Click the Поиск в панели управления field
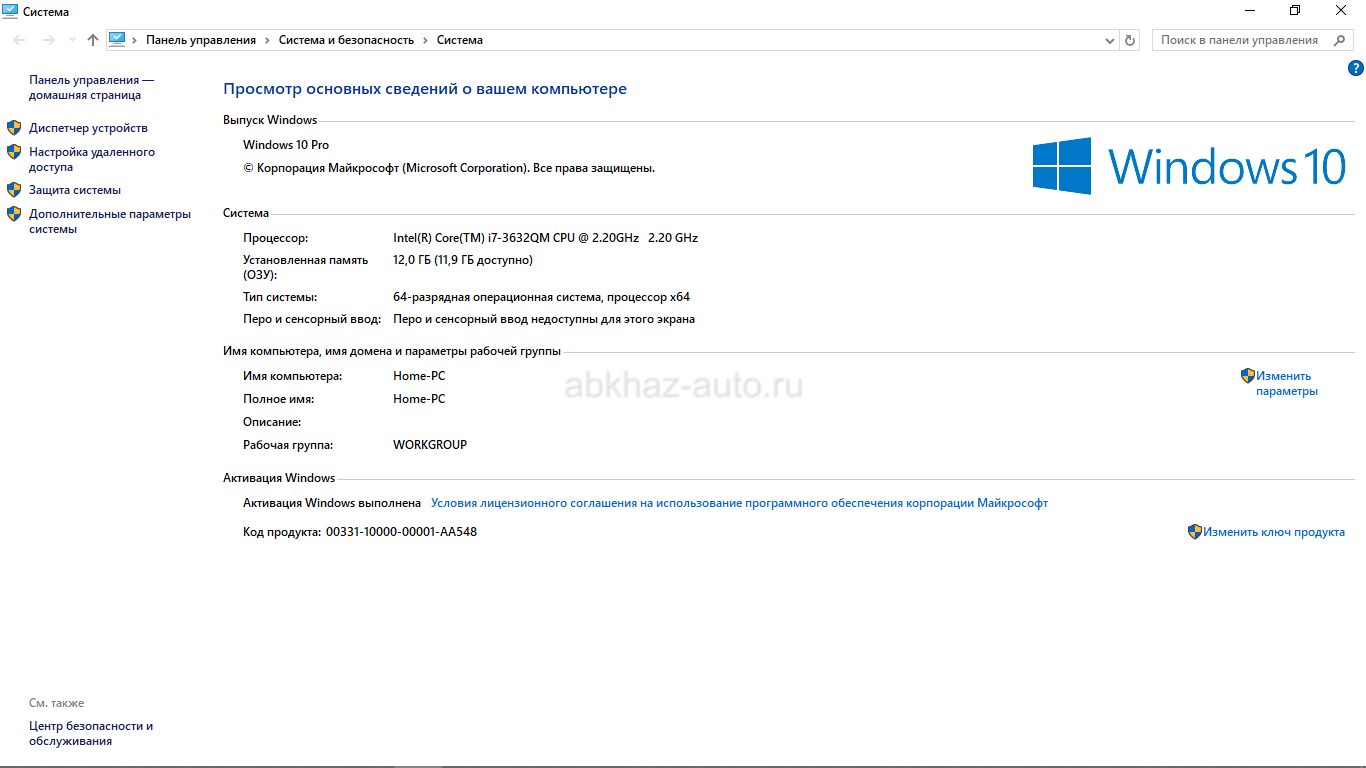1366x768 pixels. pos(1240,40)
